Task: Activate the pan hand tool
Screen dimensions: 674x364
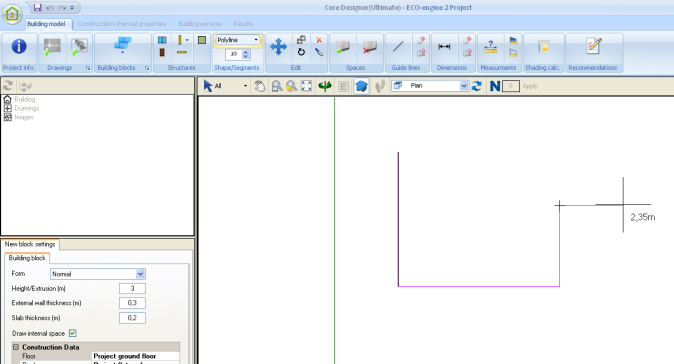Action: coord(260,86)
